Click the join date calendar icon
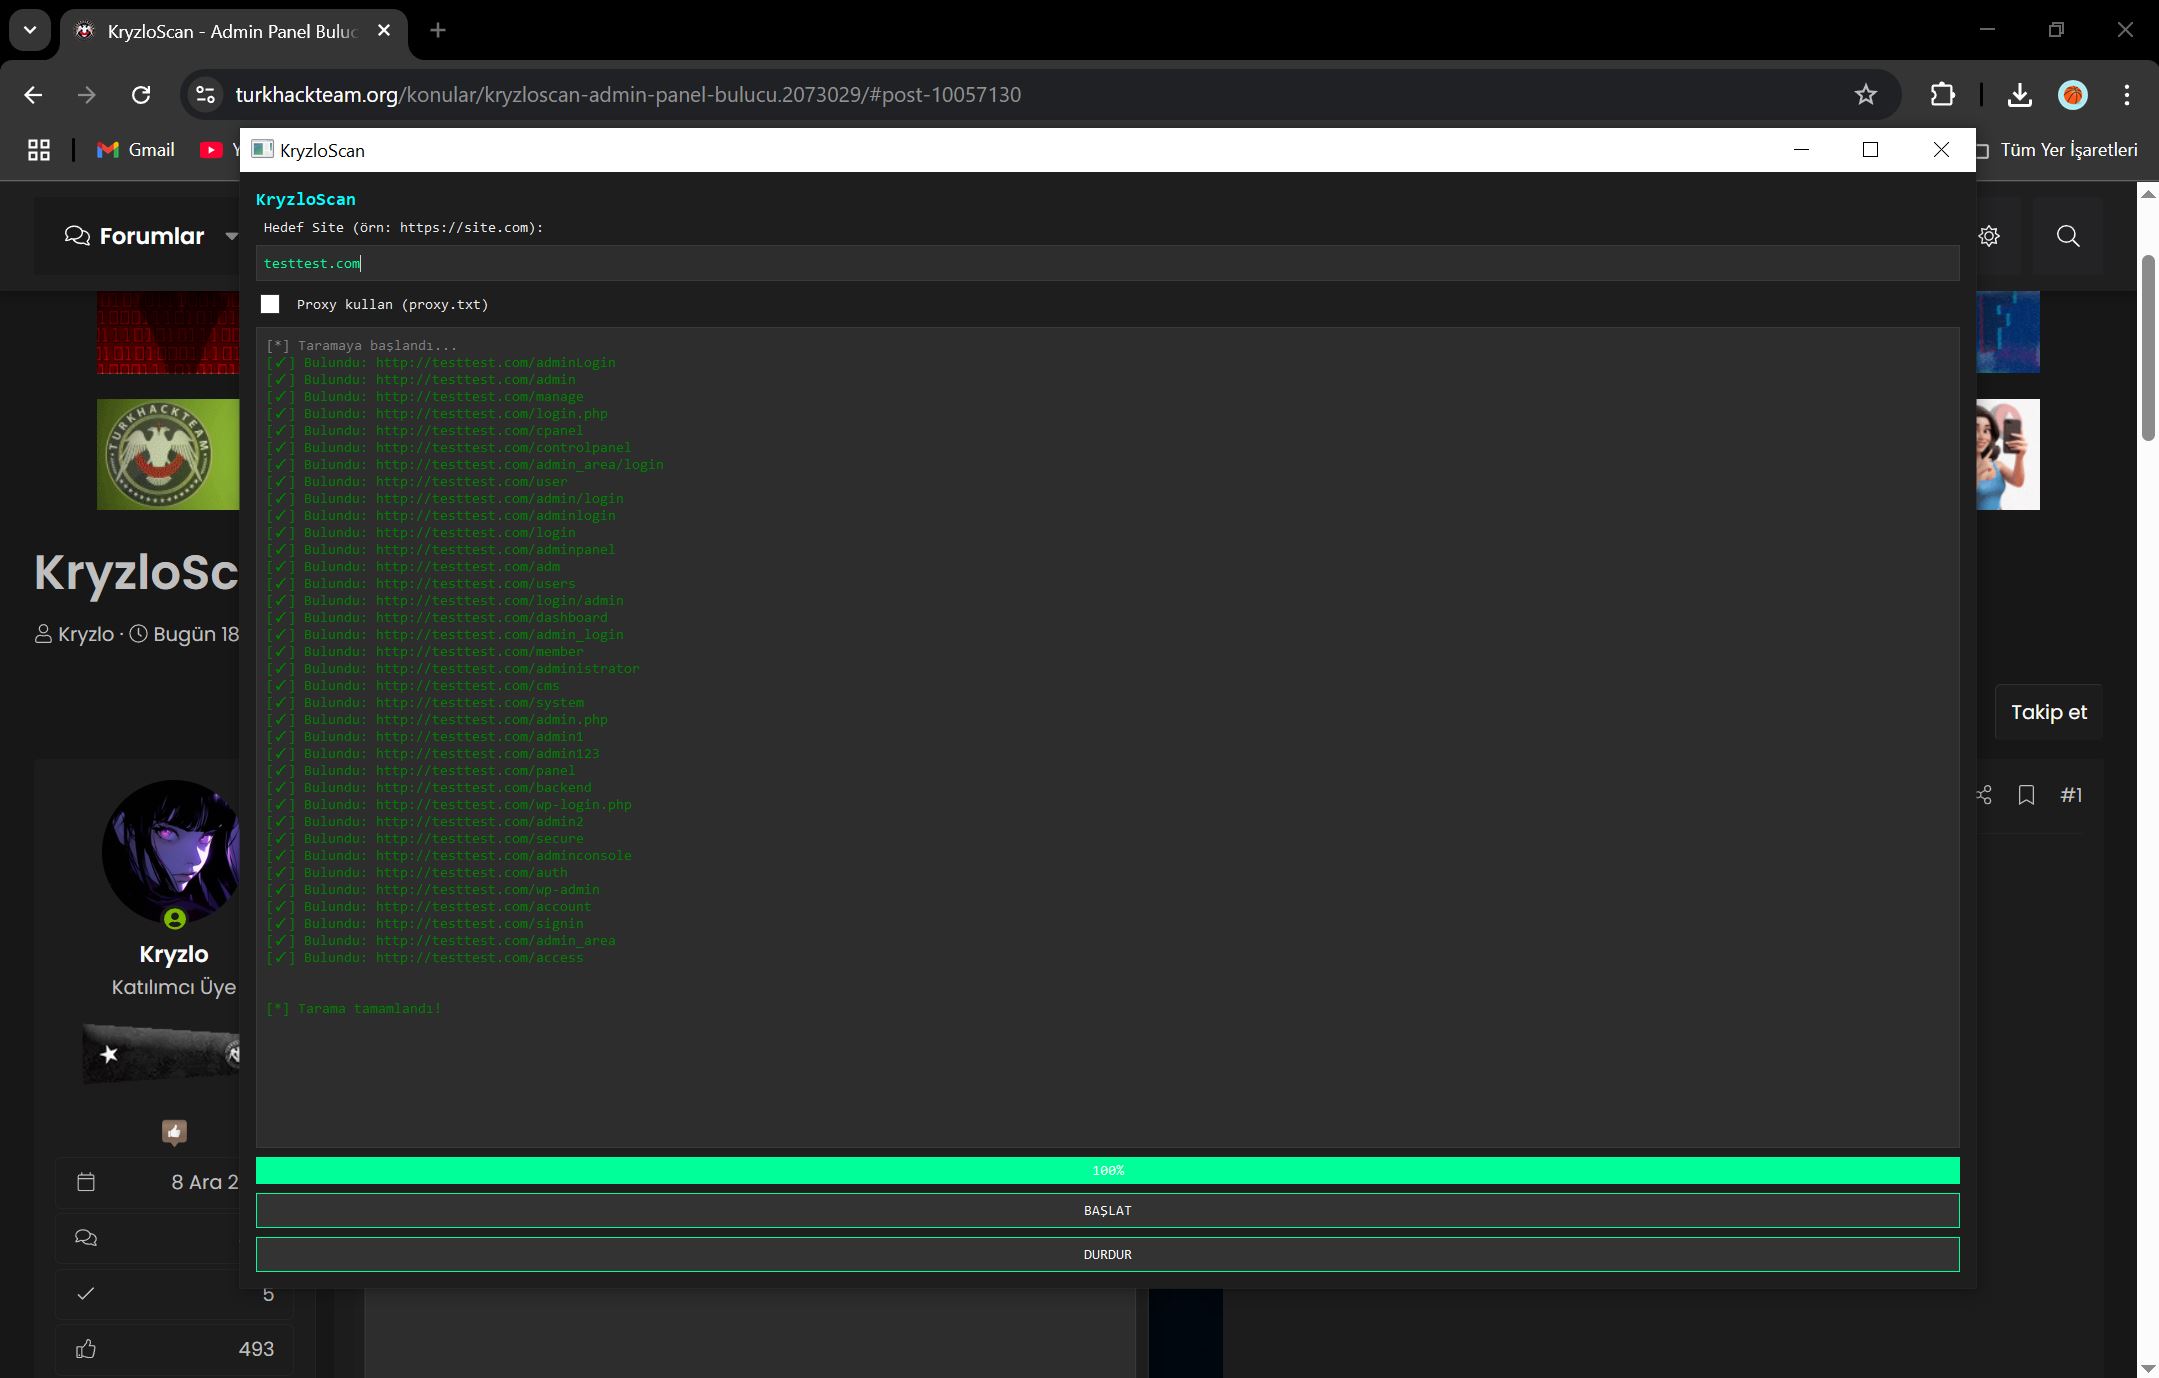This screenshot has width=2159, height=1378. tap(86, 1182)
